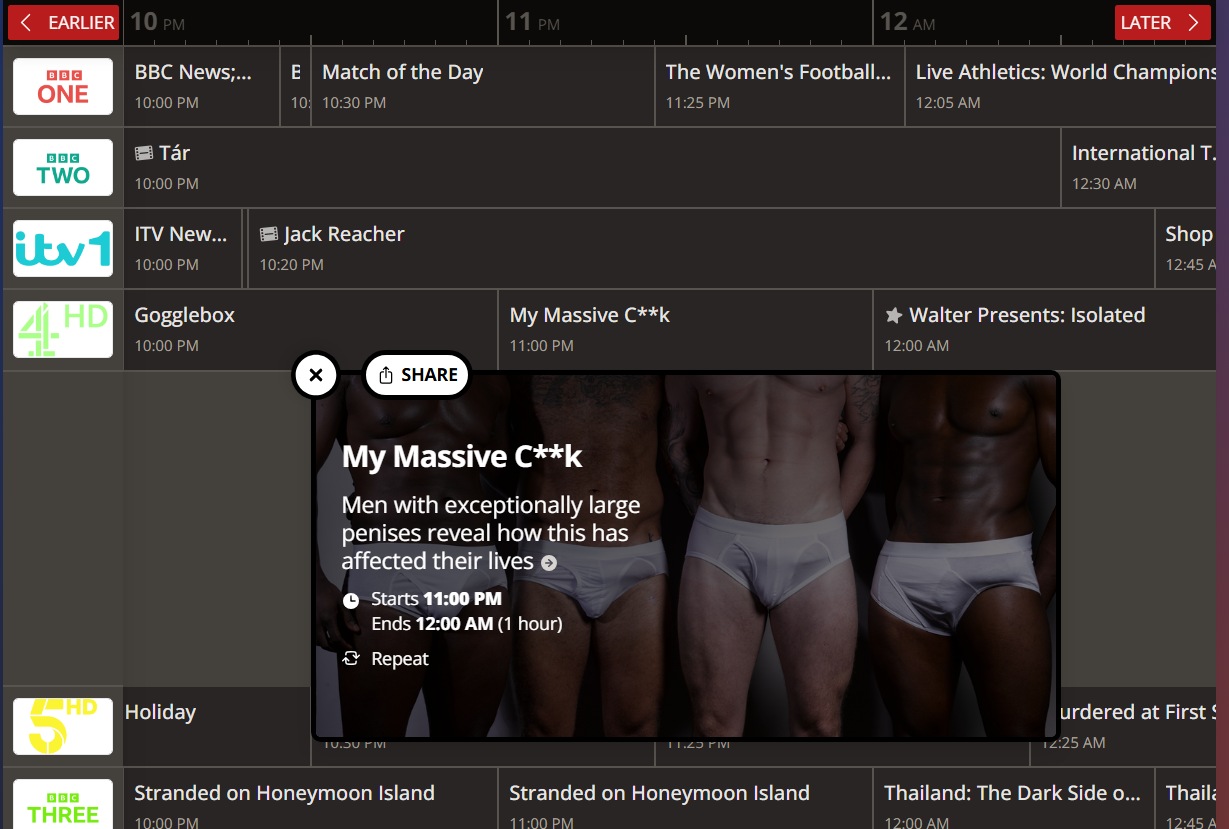Select Murdered at First Sight listing

1138,726
